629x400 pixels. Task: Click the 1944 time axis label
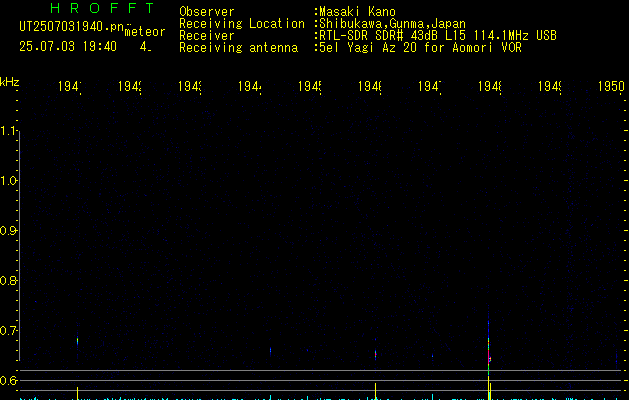point(250,86)
